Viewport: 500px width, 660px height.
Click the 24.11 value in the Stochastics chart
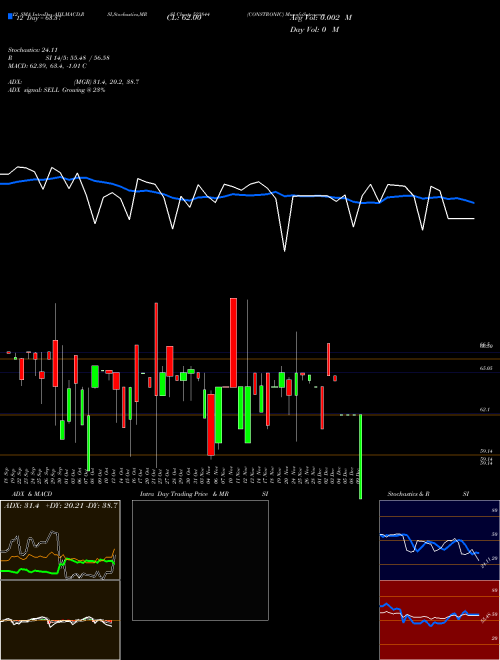(485, 562)
